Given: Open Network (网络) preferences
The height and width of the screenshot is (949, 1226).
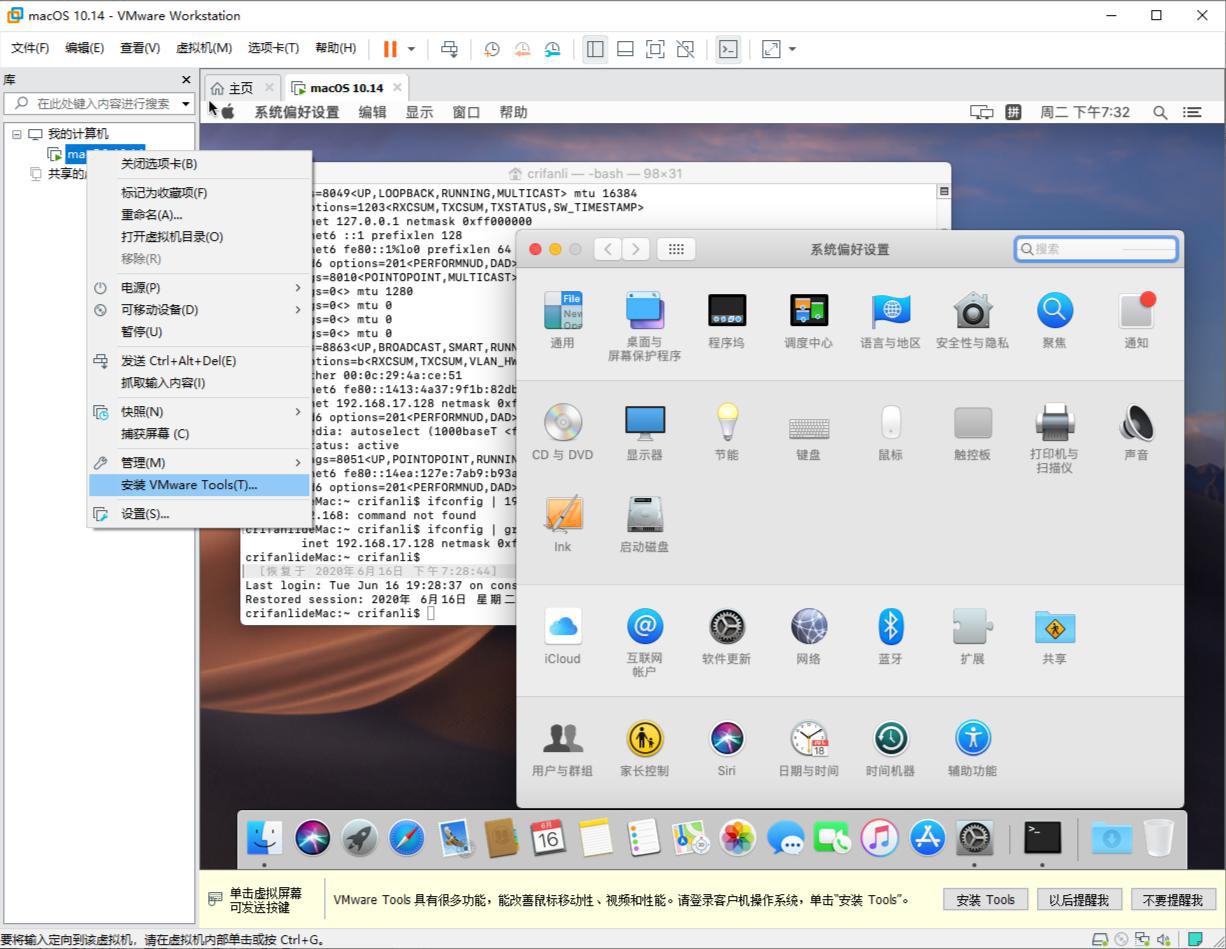Looking at the screenshot, I should [808, 627].
